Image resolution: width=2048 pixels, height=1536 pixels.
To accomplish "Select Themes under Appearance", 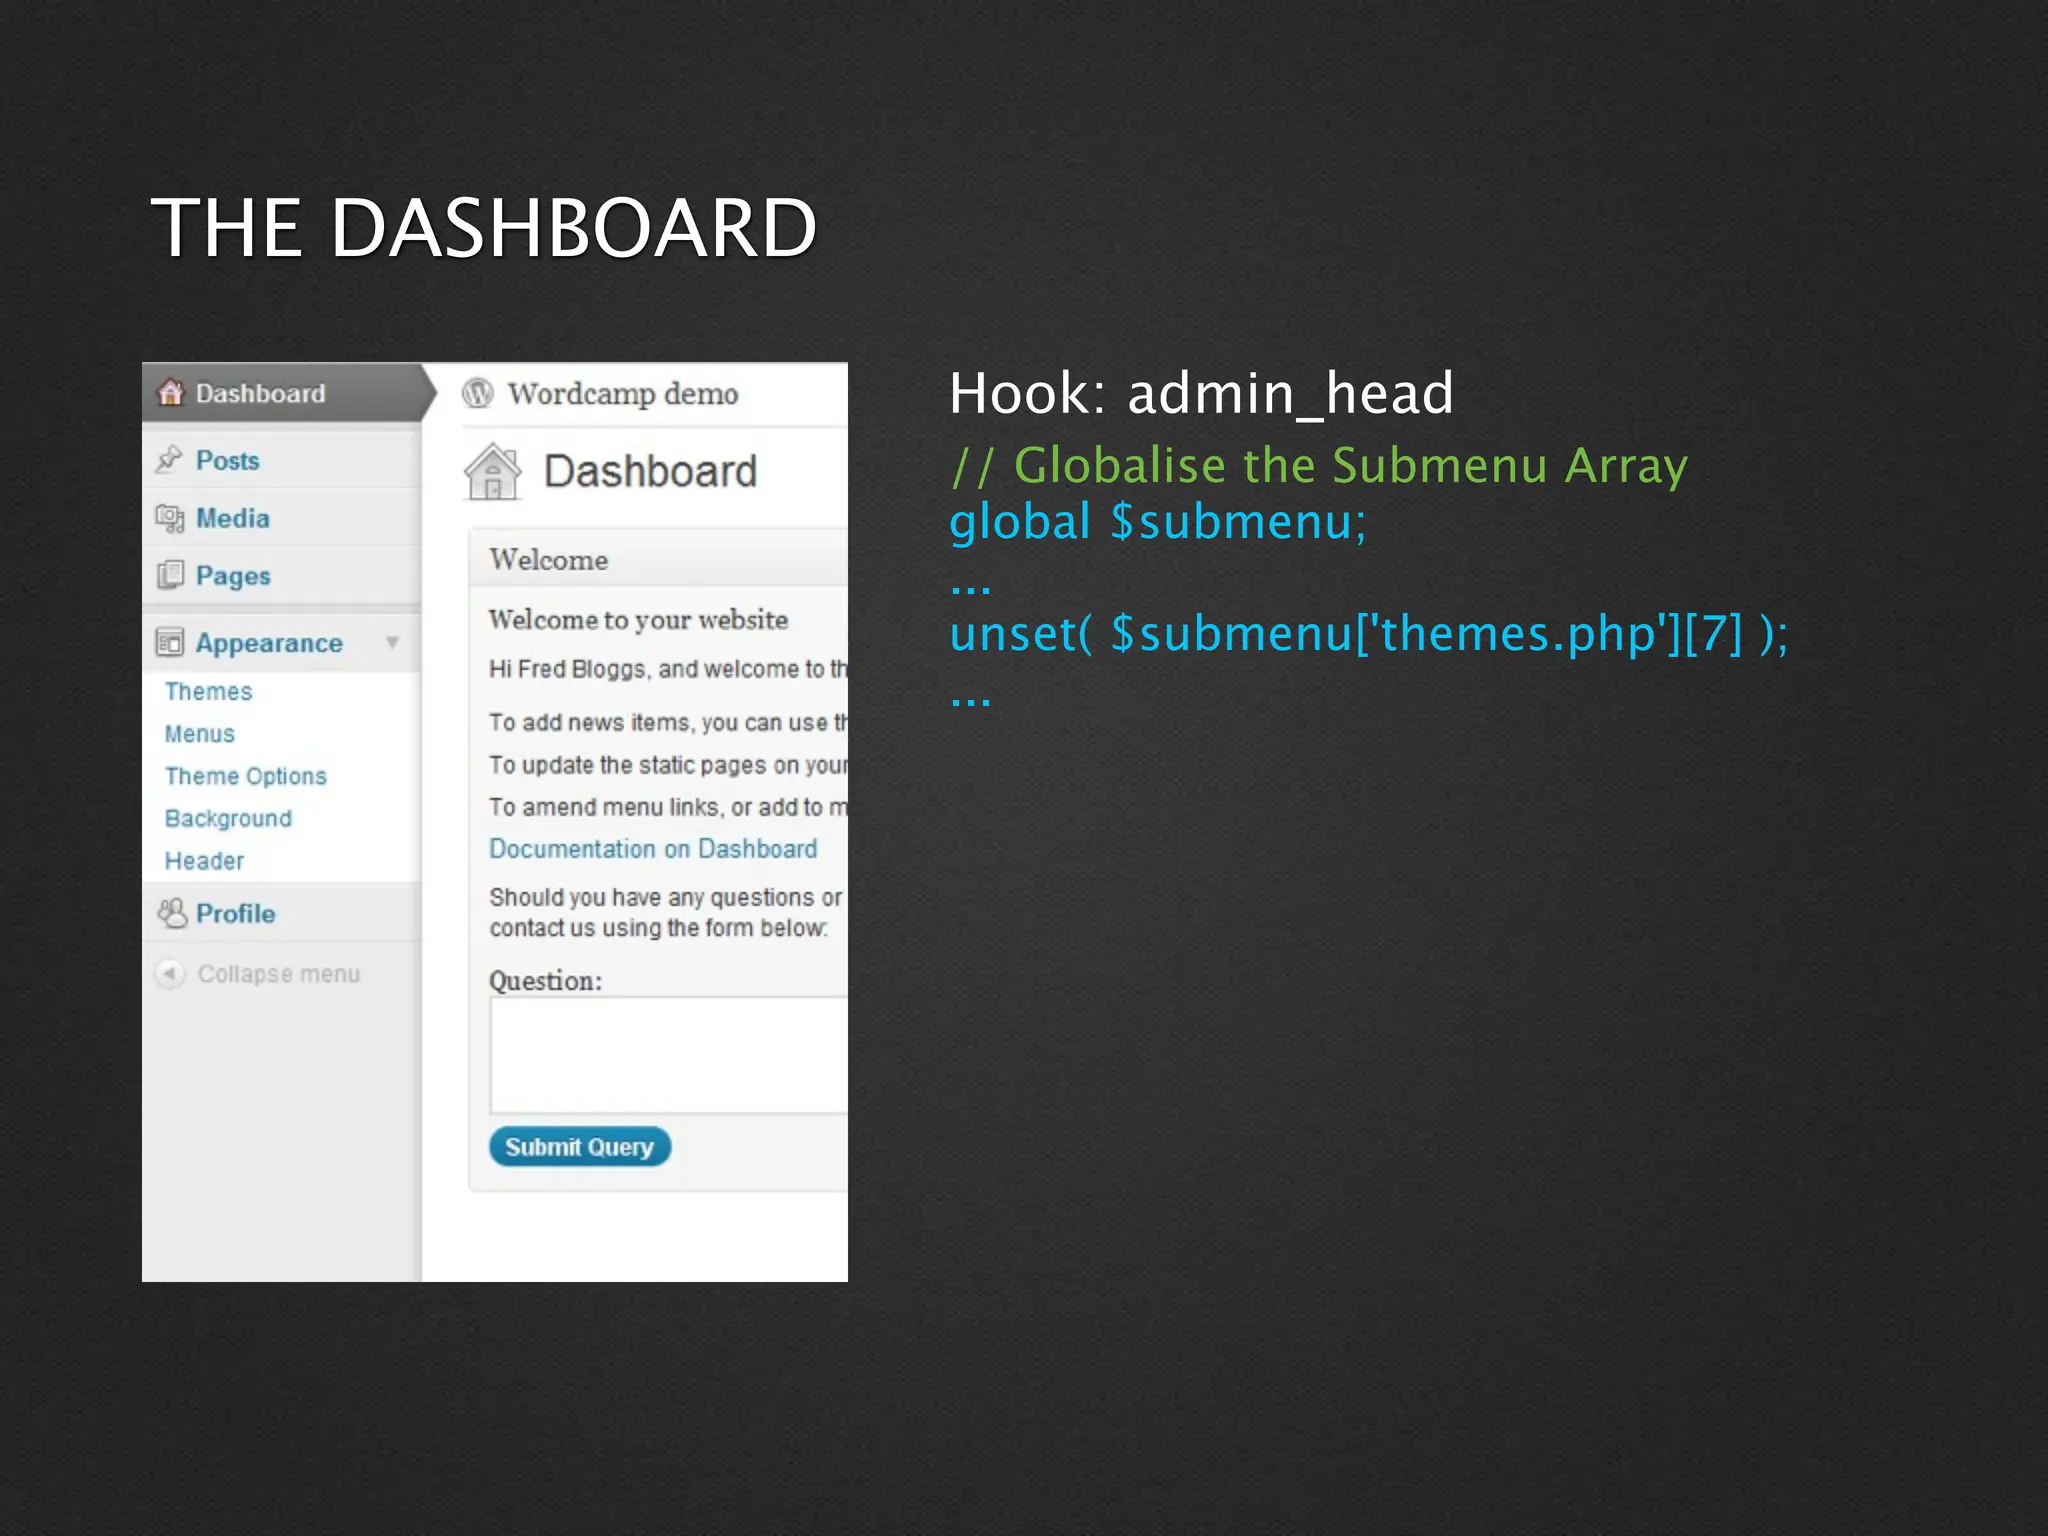I will [x=208, y=691].
